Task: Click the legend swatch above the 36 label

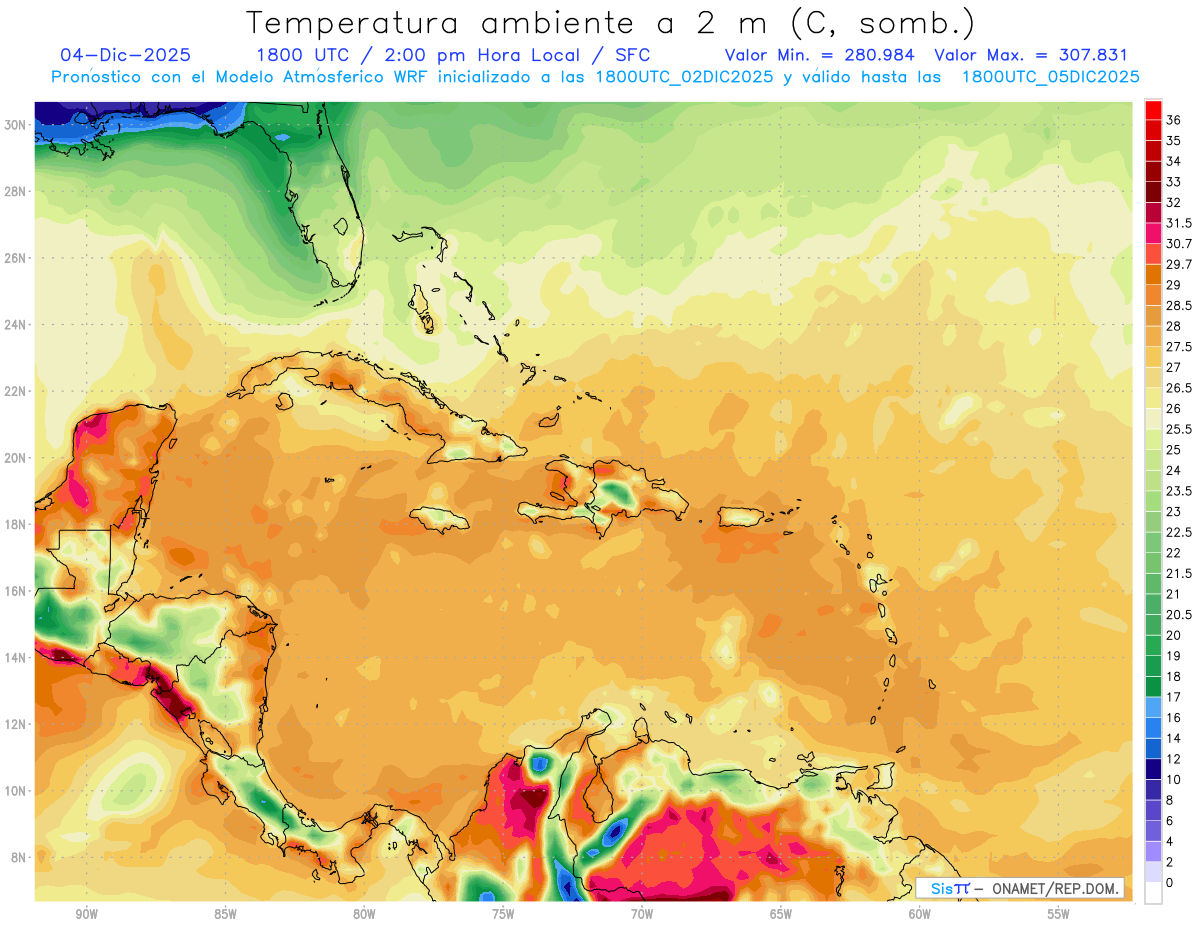Action: pyautogui.click(x=1153, y=110)
